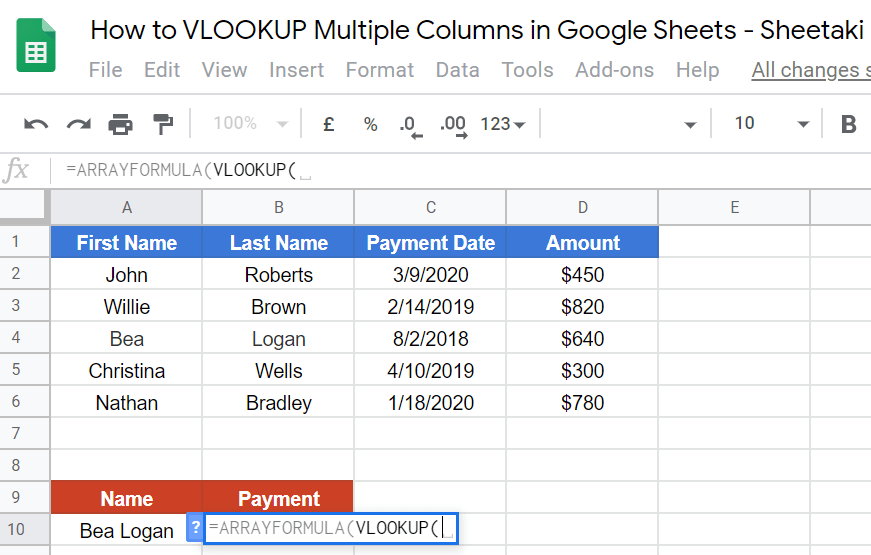Viewport: 871px width, 555px height.
Task: Open the Add-ons menu
Action: click(x=614, y=70)
